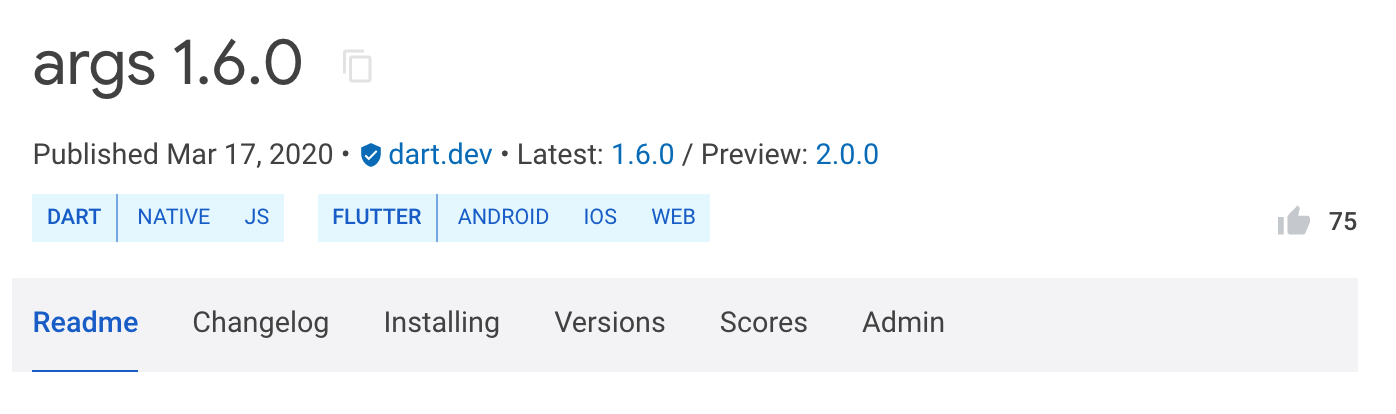Click the WEB platform tag
The height and width of the screenshot is (414, 1396).
point(673,217)
